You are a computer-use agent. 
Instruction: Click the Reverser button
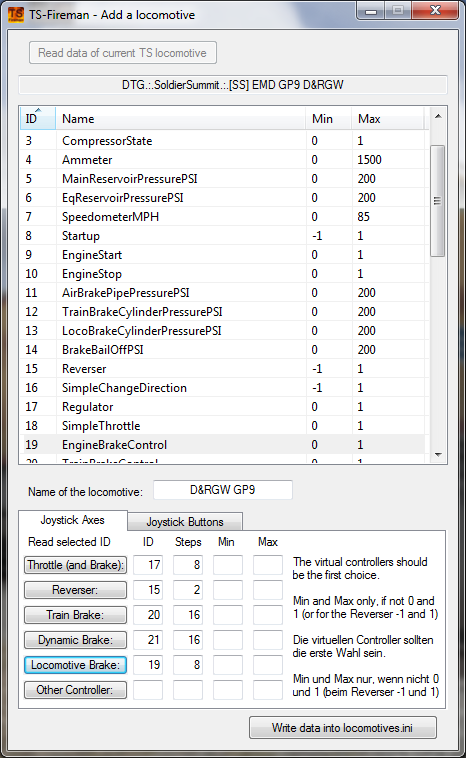(x=75, y=590)
